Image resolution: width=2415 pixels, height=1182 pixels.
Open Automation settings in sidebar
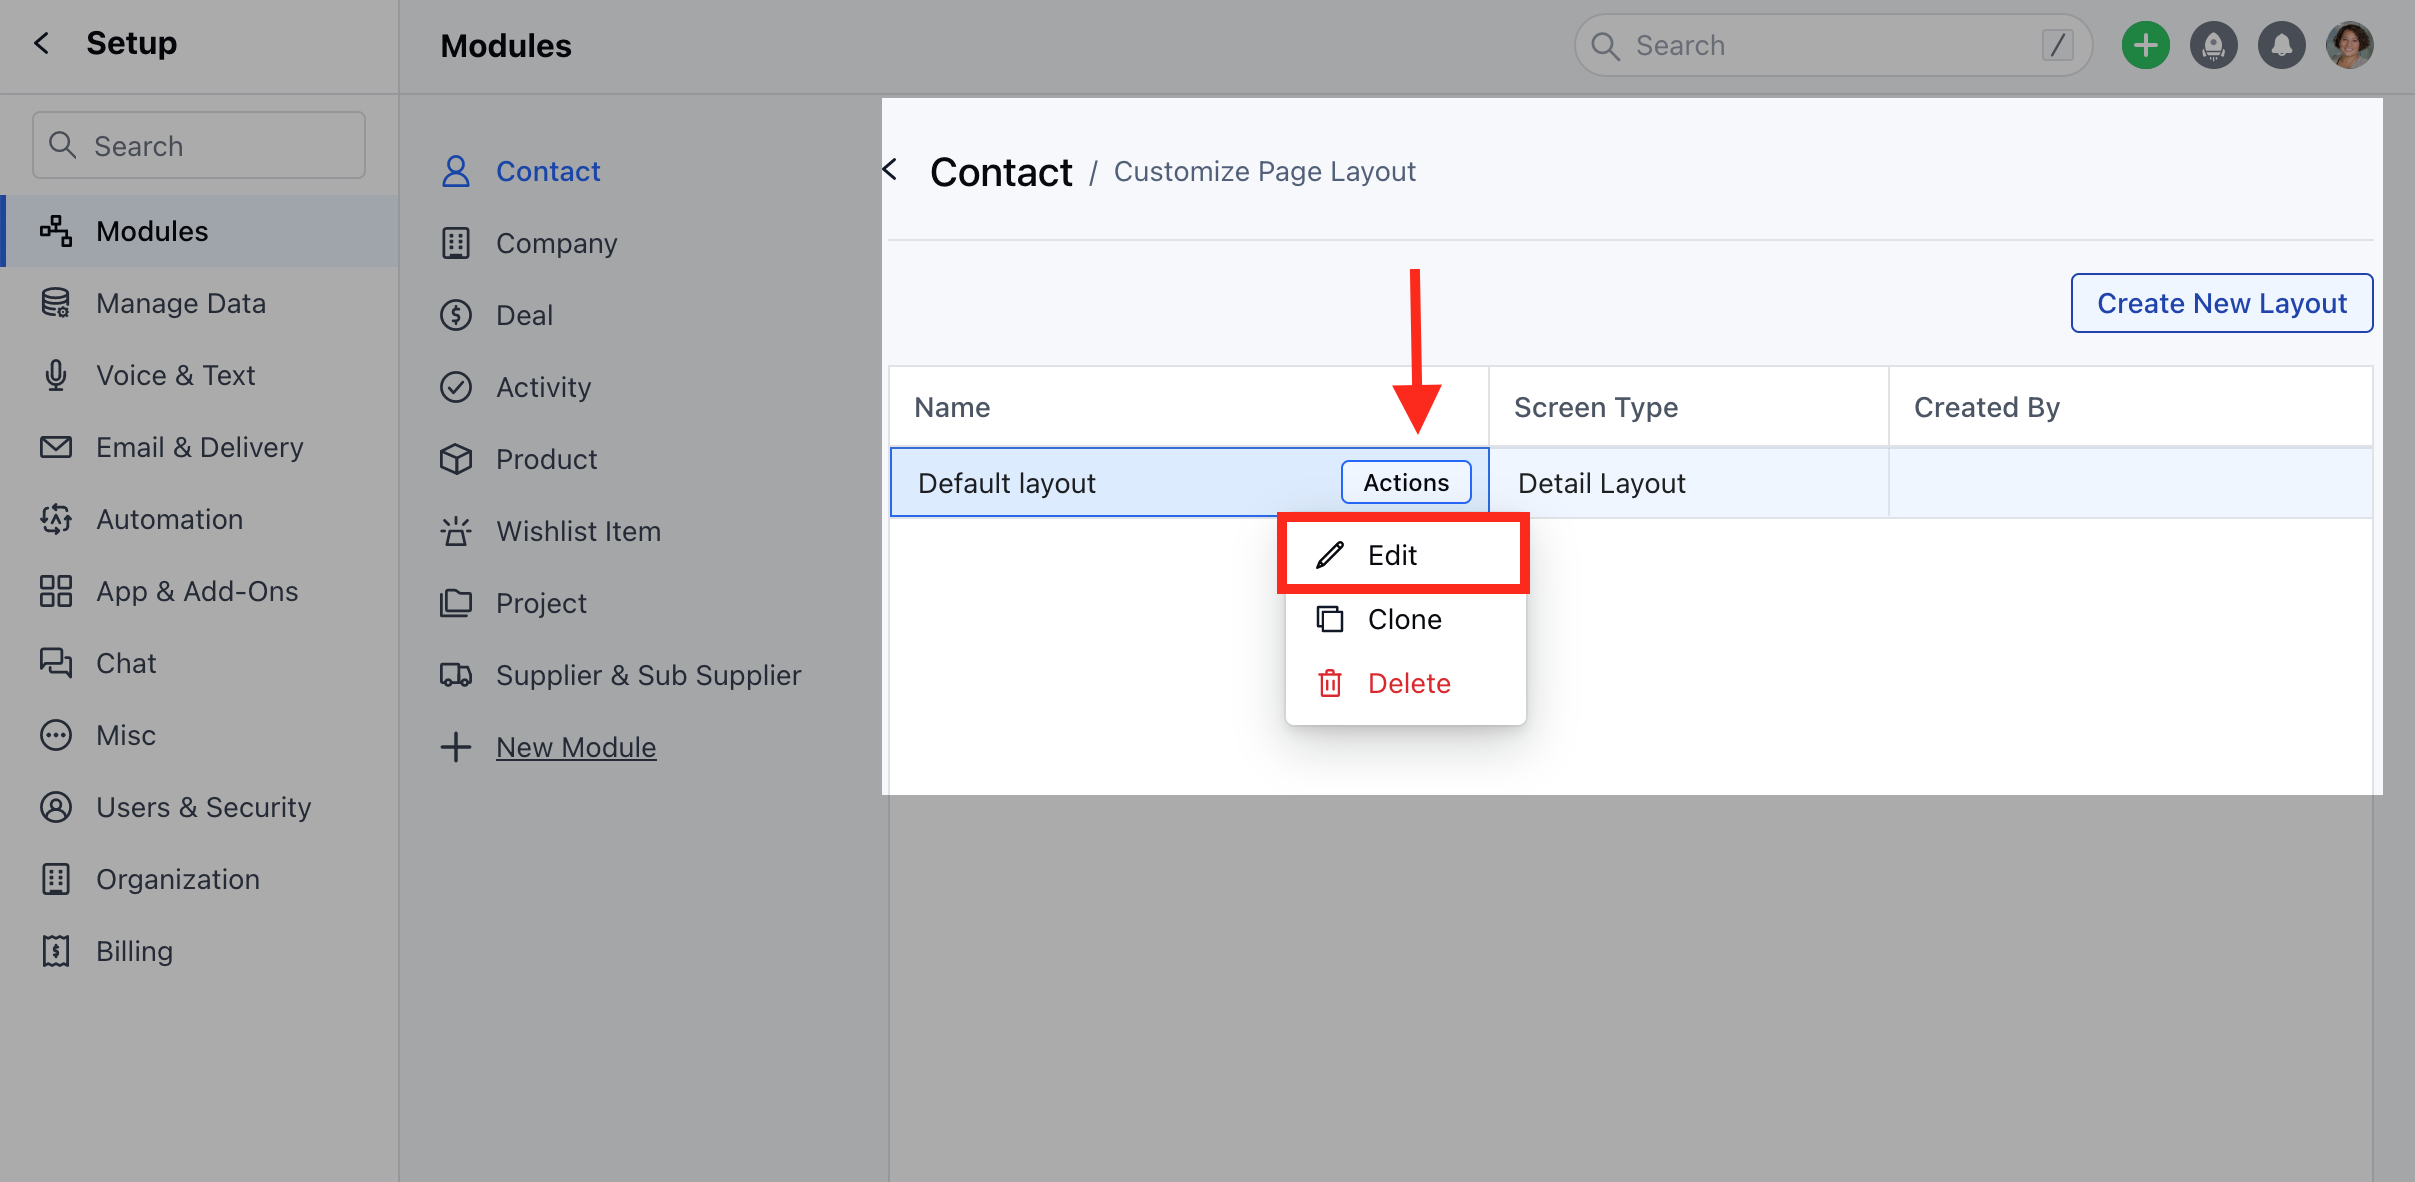(169, 519)
